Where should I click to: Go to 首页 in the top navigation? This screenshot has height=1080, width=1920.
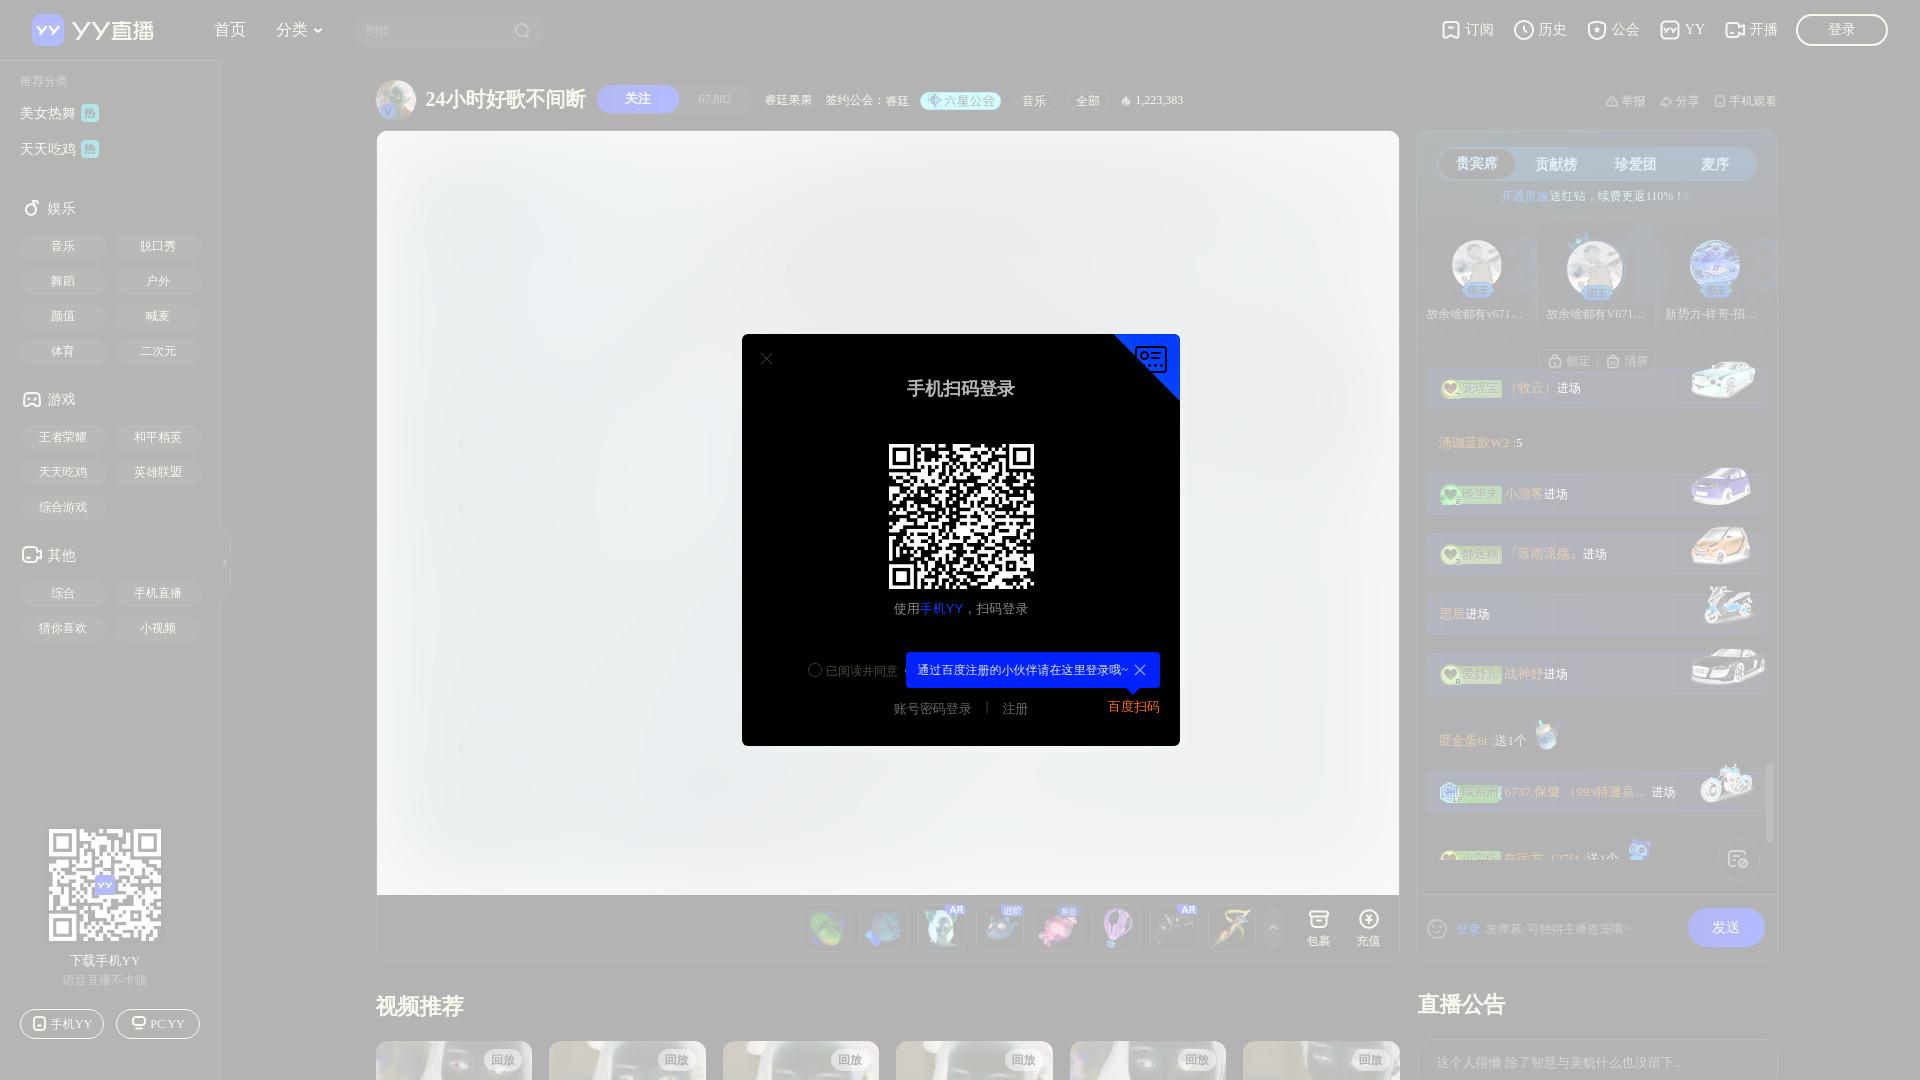(x=229, y=30)
